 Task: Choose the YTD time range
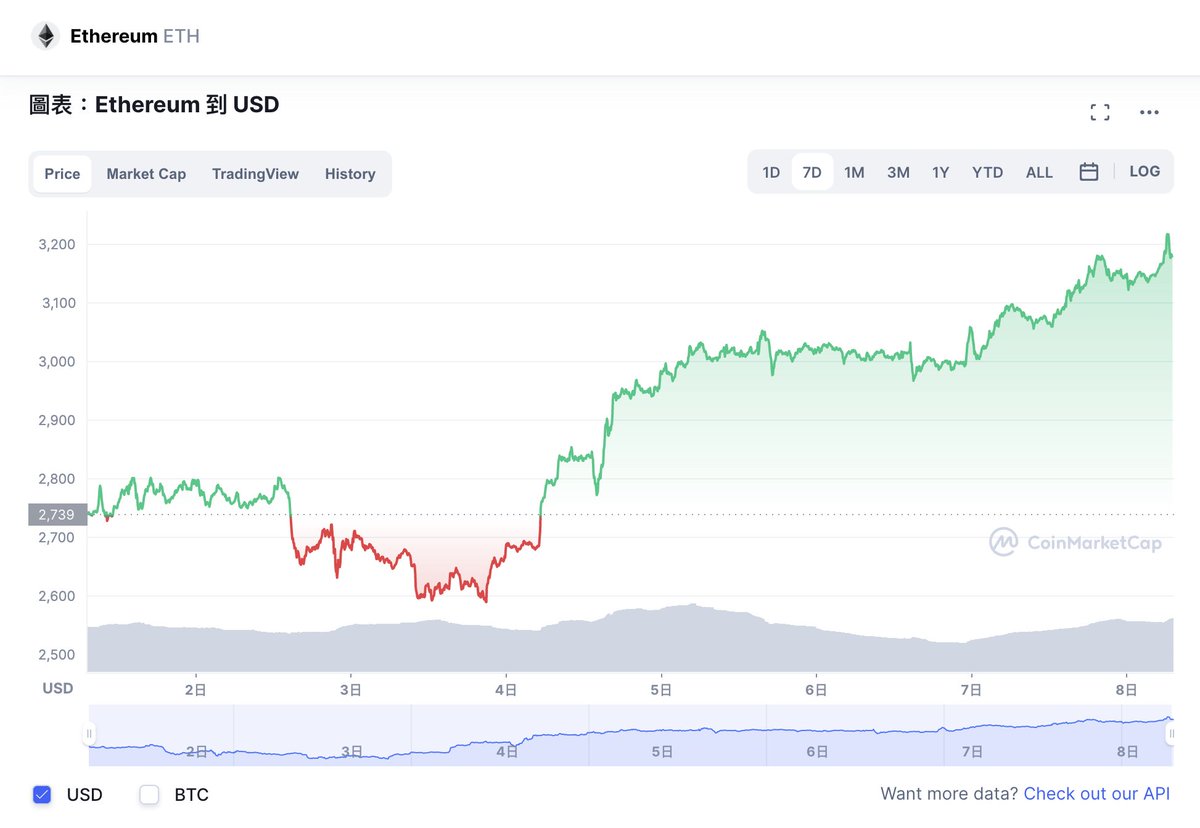(x=987, y=171)
